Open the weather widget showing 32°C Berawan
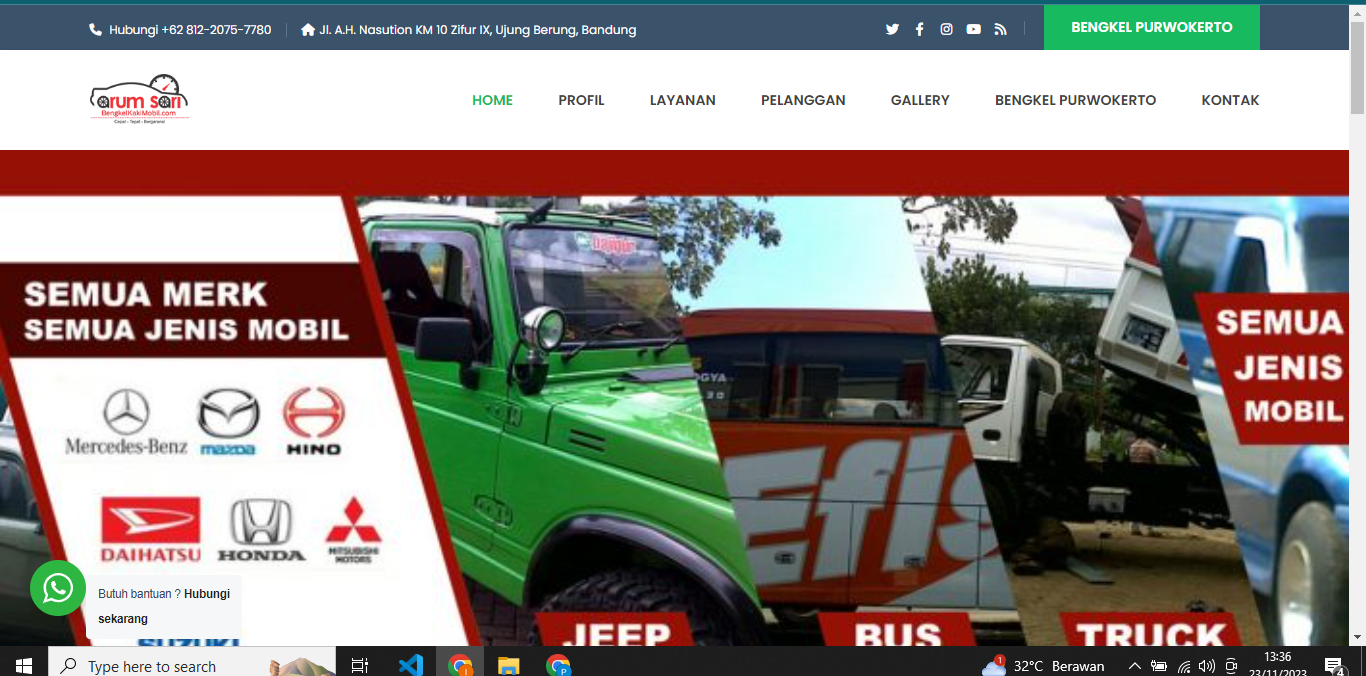 click(x=1043, y=665)
